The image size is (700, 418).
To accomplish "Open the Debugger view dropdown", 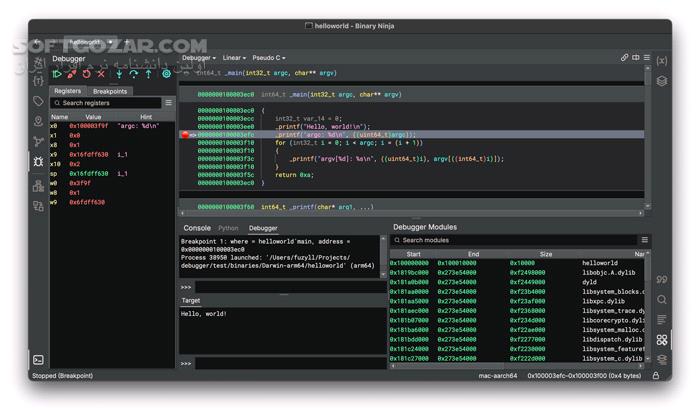I will point(199,58).
